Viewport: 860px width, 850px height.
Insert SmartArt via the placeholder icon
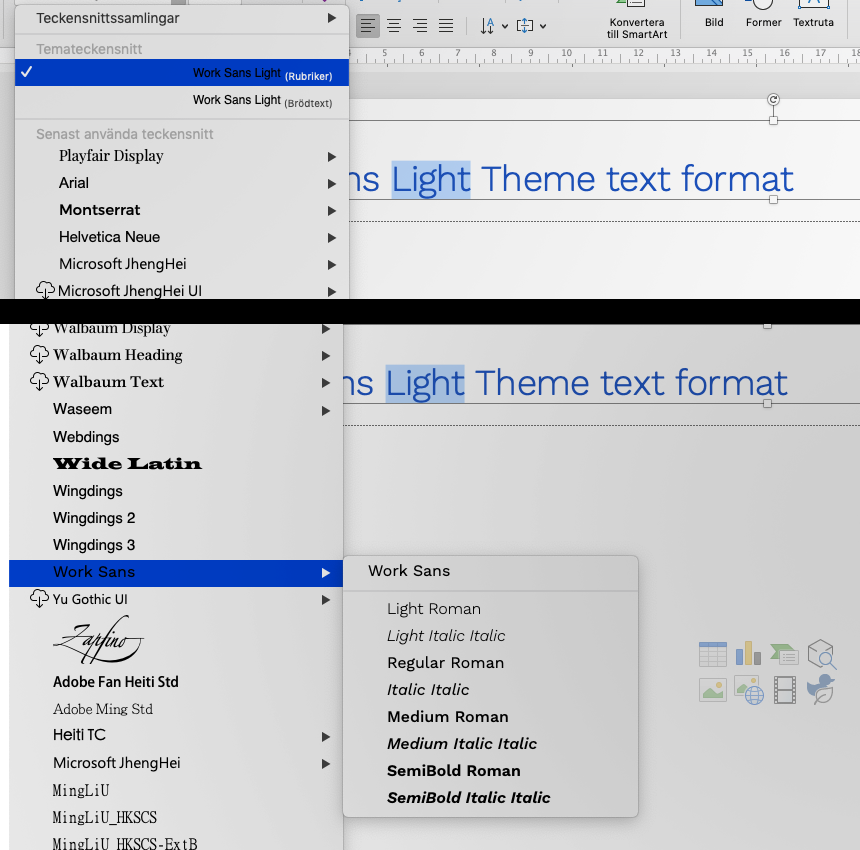pos(784,654)
